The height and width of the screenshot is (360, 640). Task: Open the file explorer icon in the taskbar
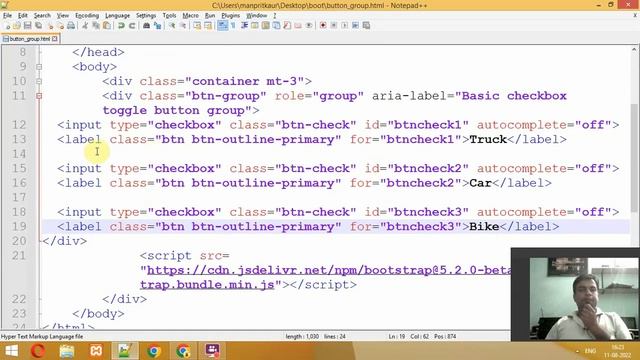(67, 351)
